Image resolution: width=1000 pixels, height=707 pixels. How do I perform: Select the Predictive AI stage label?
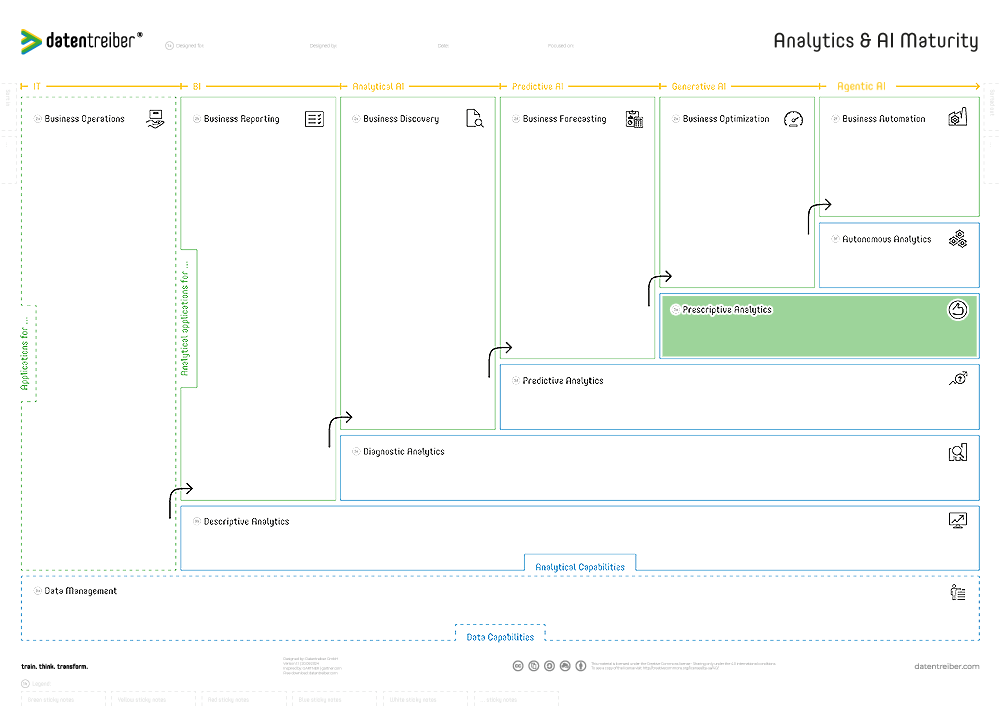538,86
